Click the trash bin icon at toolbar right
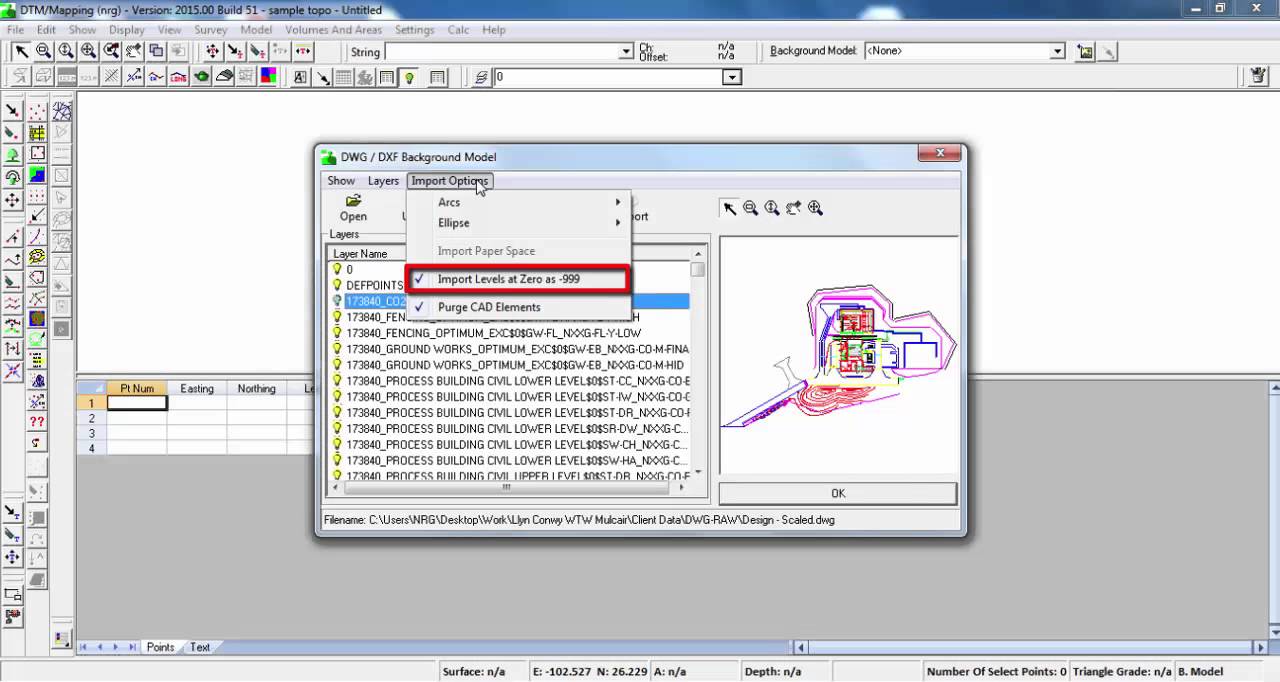 tap(1259, 76)
